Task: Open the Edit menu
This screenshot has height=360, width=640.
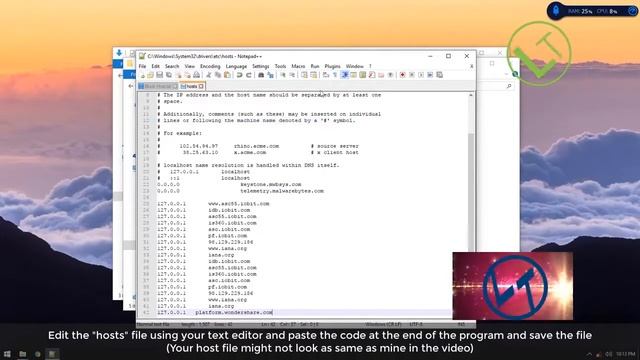Action: click(156, 66)
